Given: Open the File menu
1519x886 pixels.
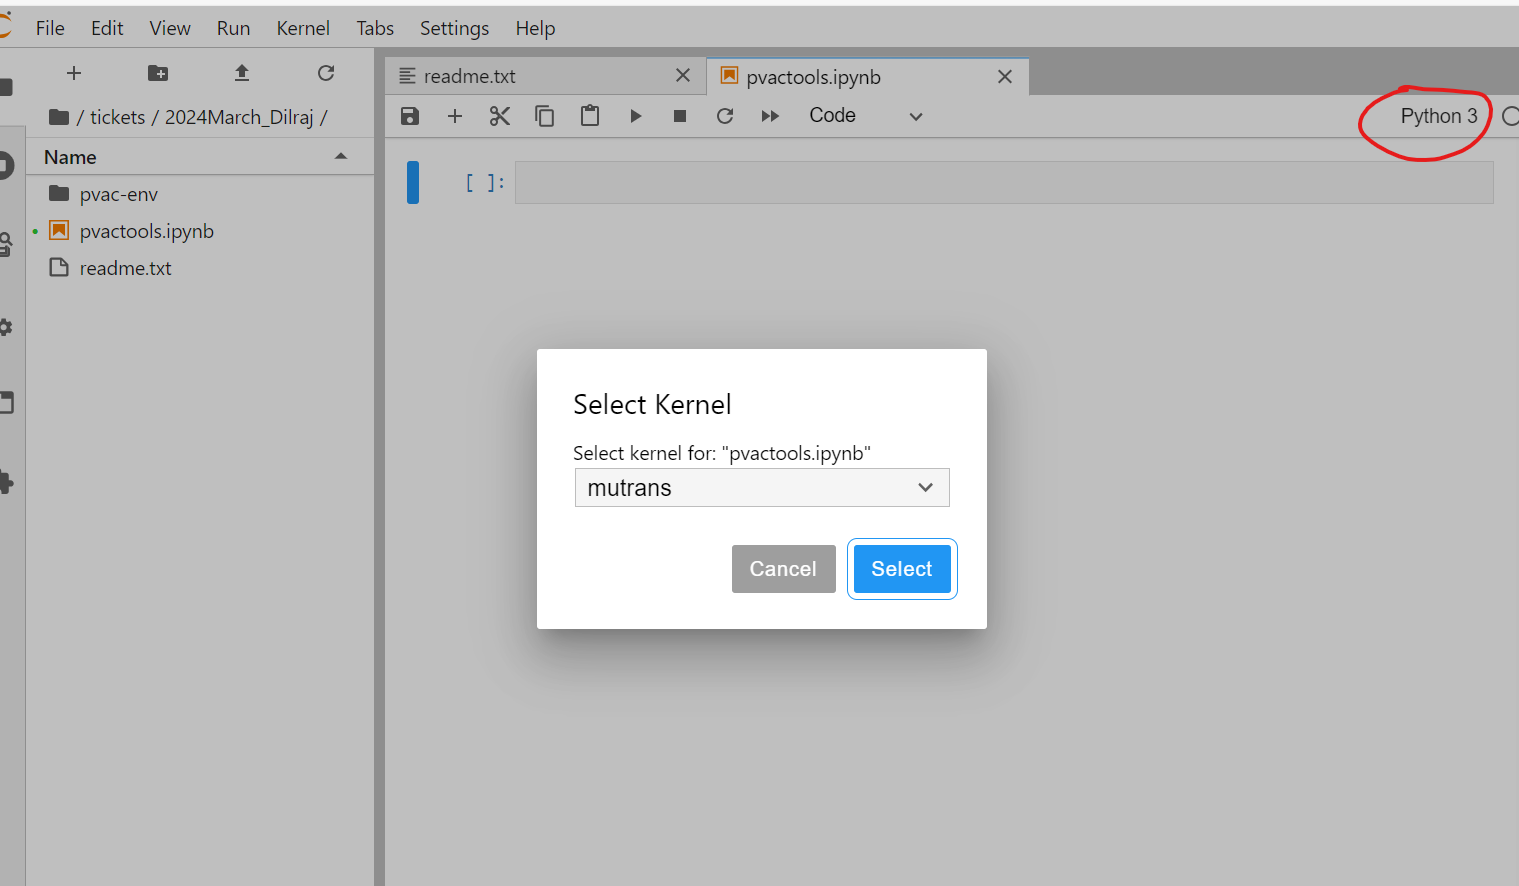Looking at the screenshot, I should point(50,28).
